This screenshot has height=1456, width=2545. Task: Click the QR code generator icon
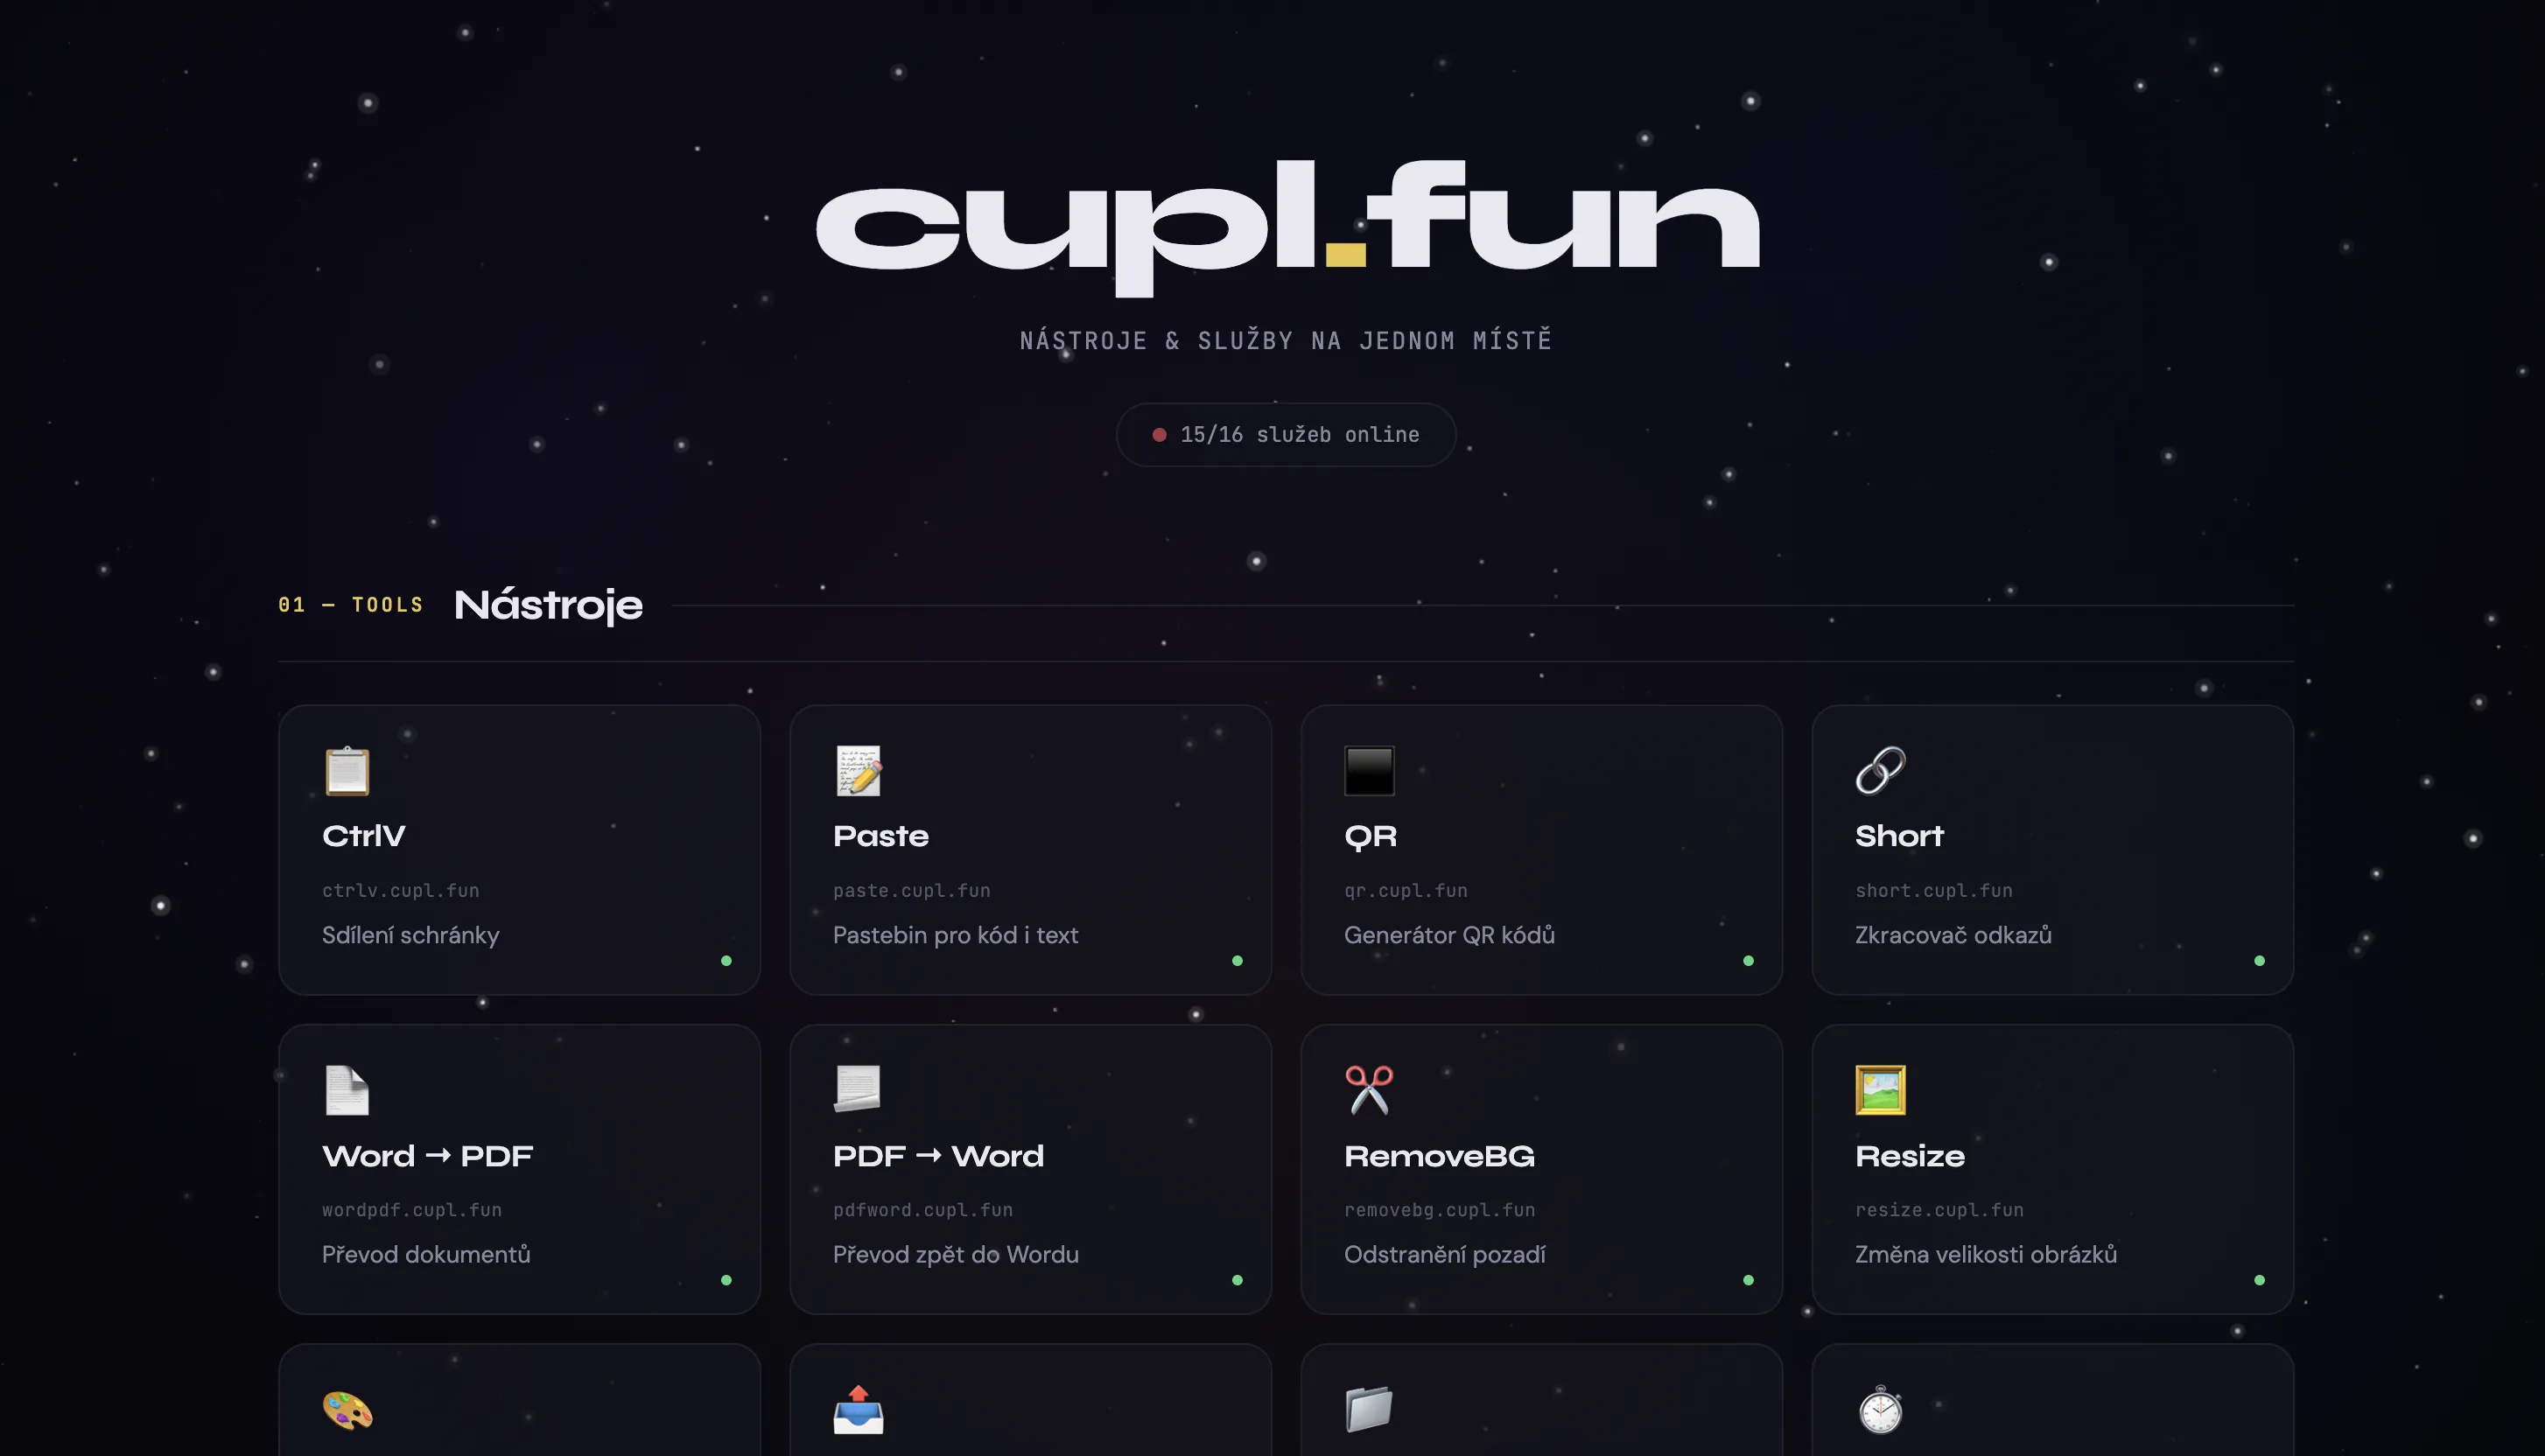tap(1370, 770)
